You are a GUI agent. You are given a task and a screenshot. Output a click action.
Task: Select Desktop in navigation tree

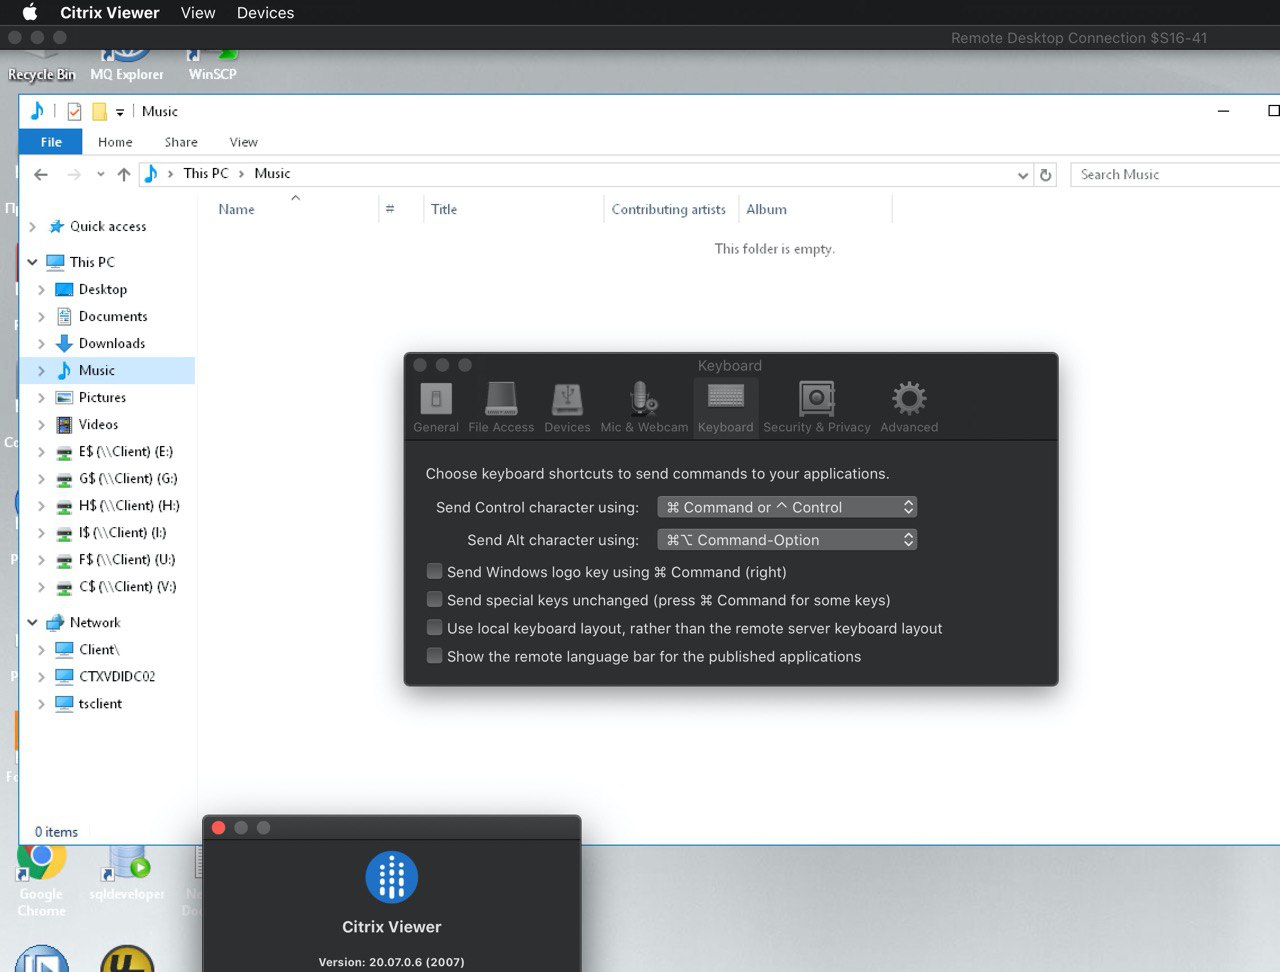click(103, 289)
